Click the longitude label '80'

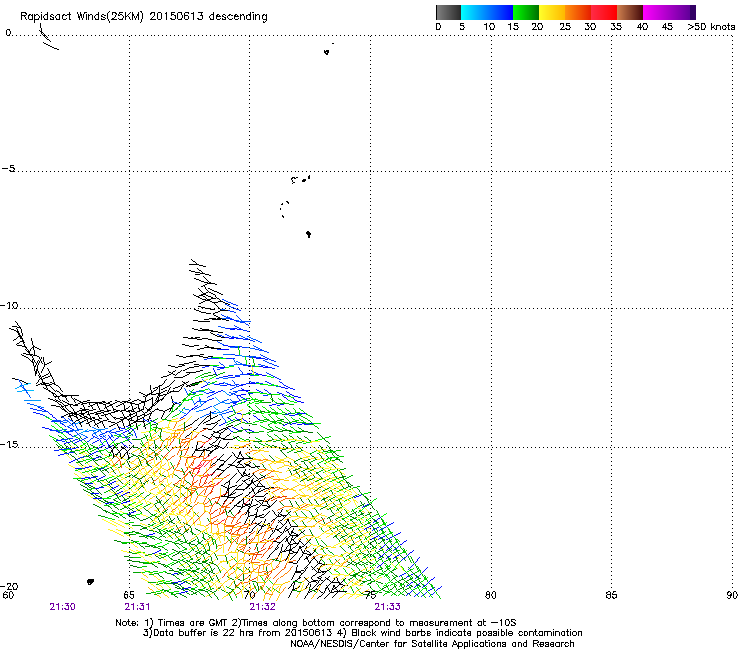491,595
